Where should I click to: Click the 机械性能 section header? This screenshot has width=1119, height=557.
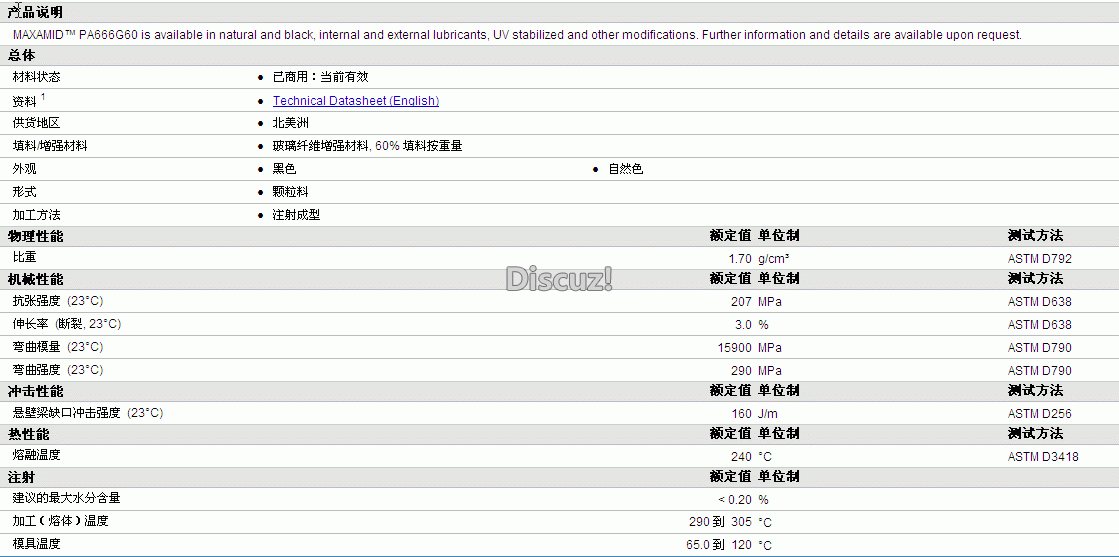click(35, 279)
